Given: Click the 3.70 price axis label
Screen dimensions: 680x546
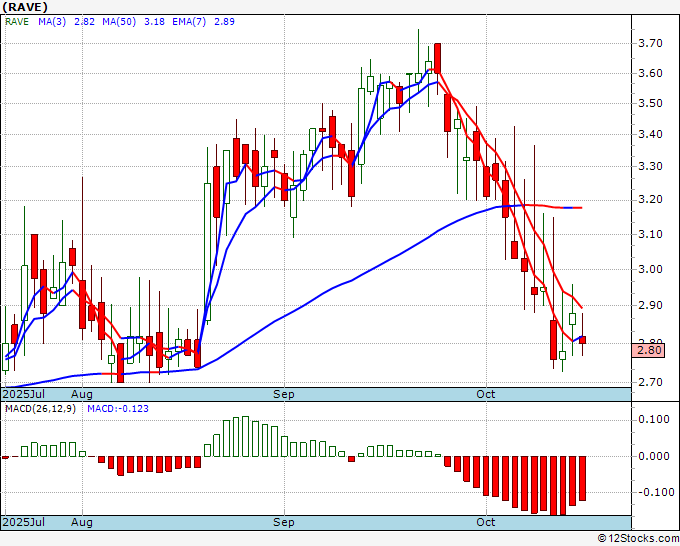Looking at the screenshot, I should [x=651, y=43].
